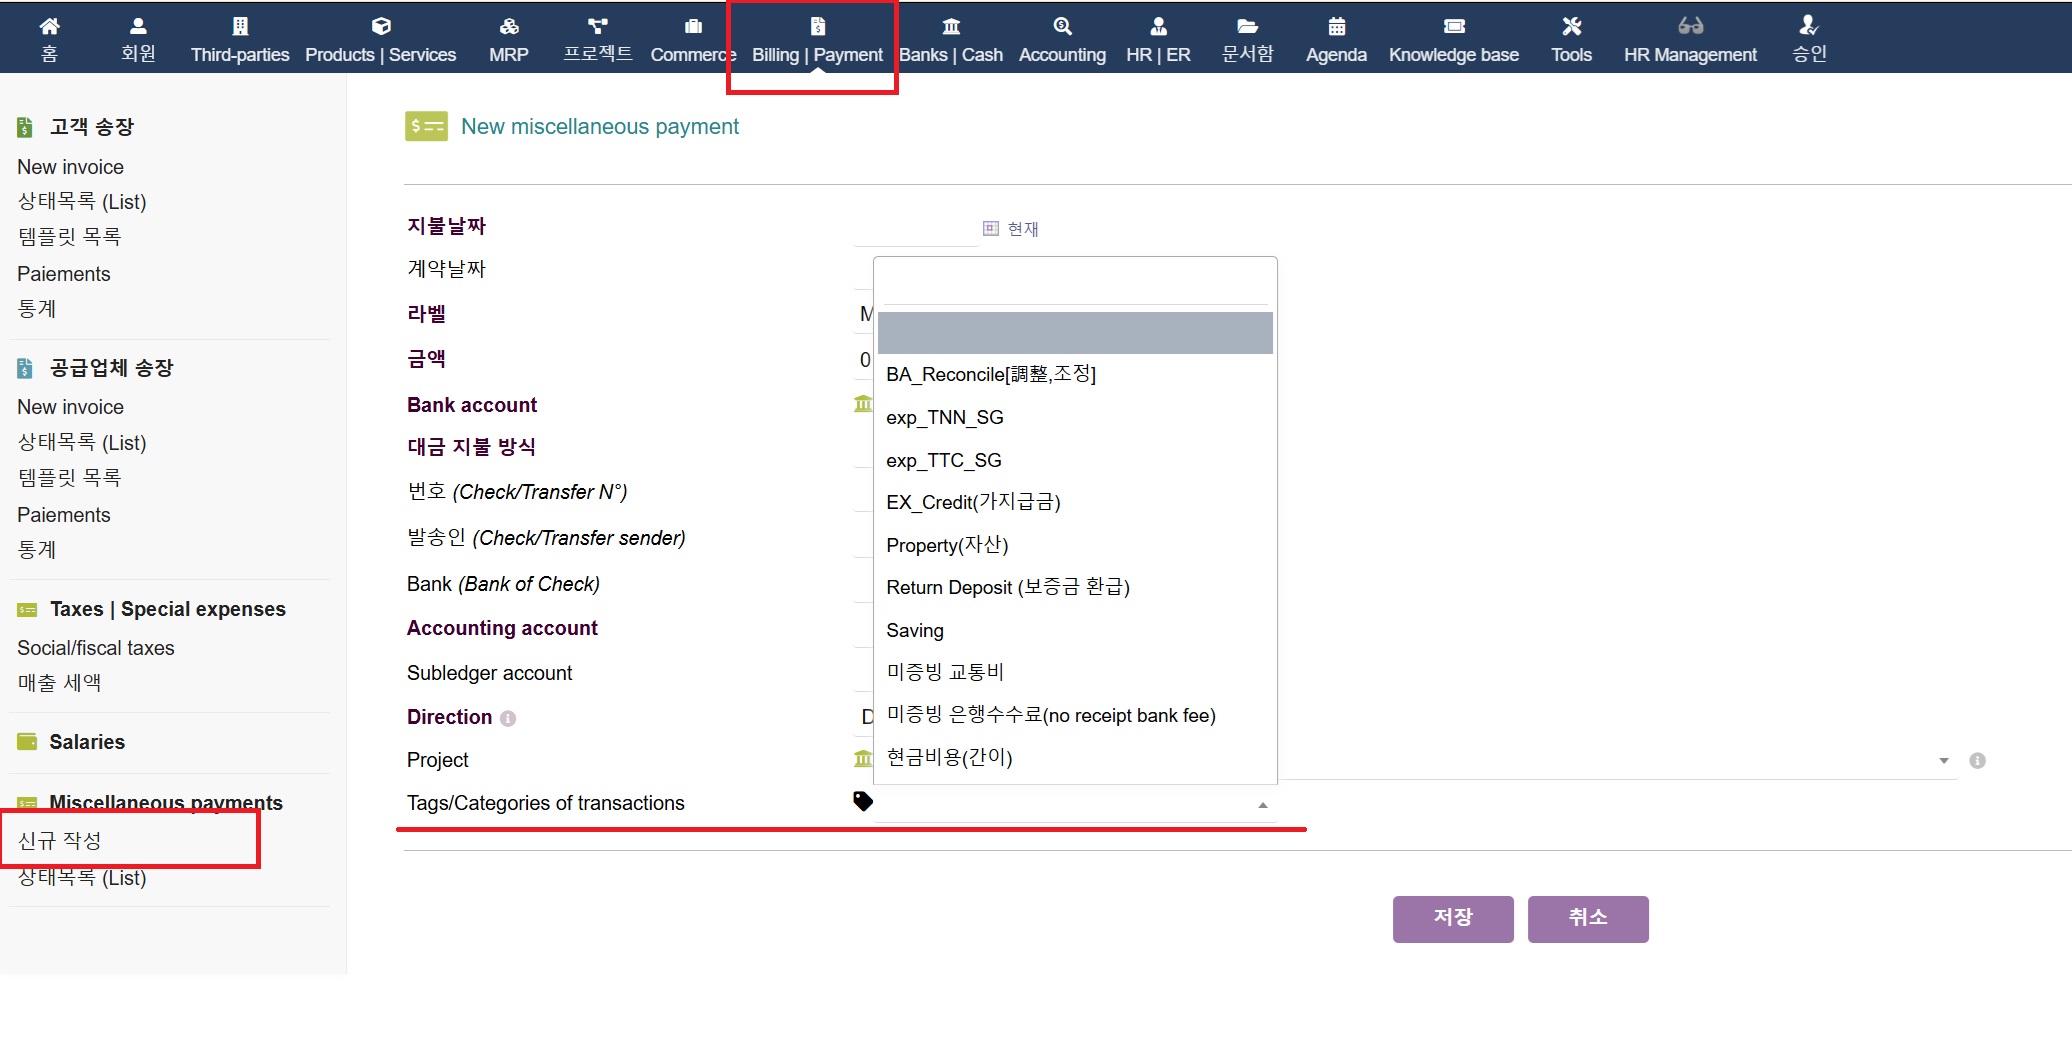Click the Banks | Cash icon

pos(950,26)
